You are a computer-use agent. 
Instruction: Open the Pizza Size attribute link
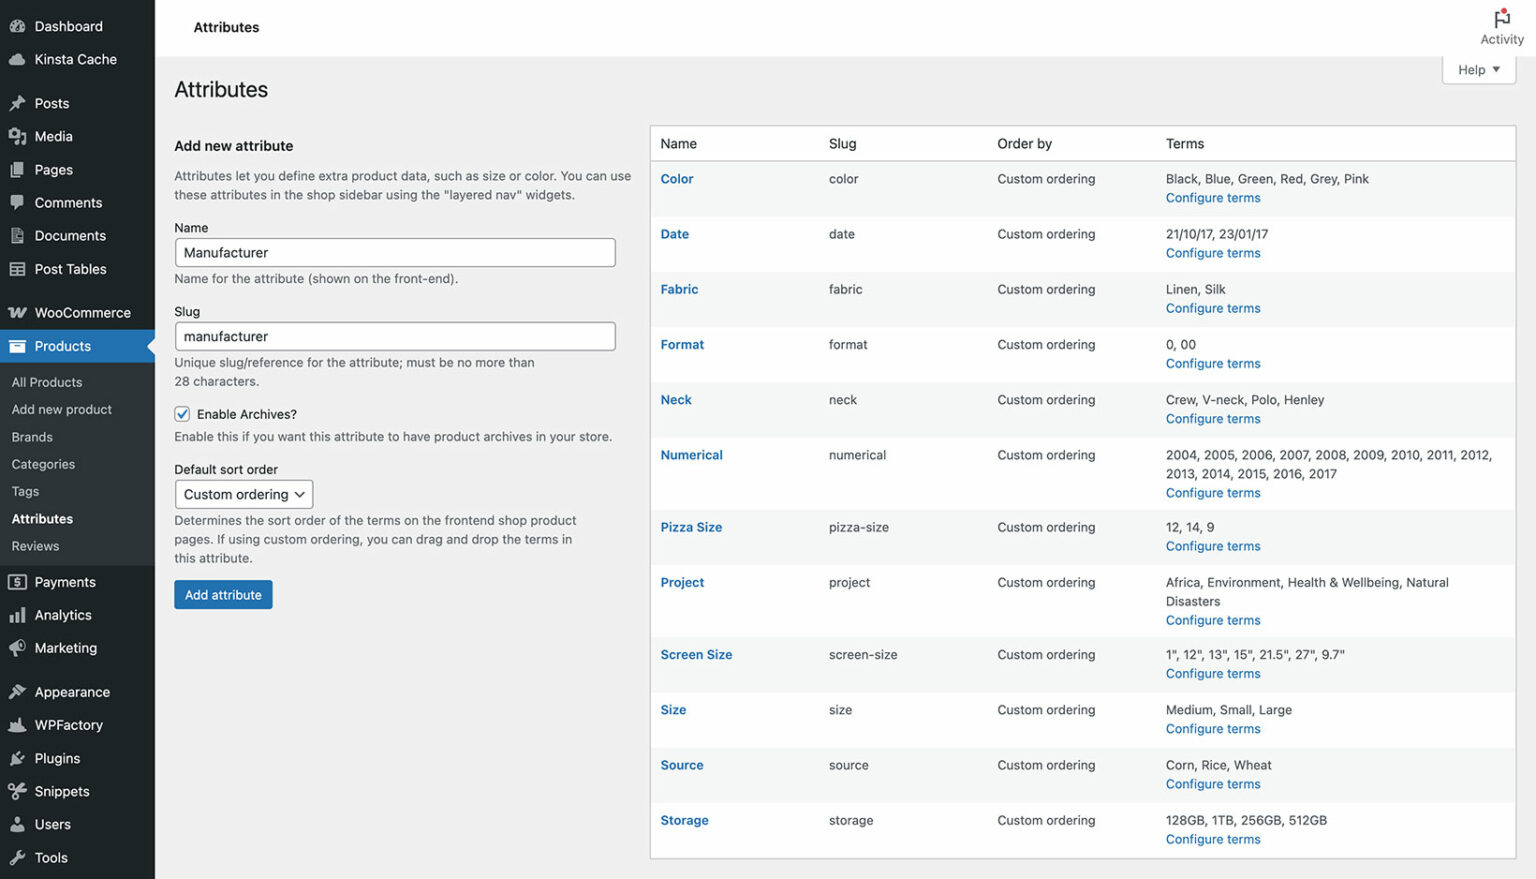[691, 527]
